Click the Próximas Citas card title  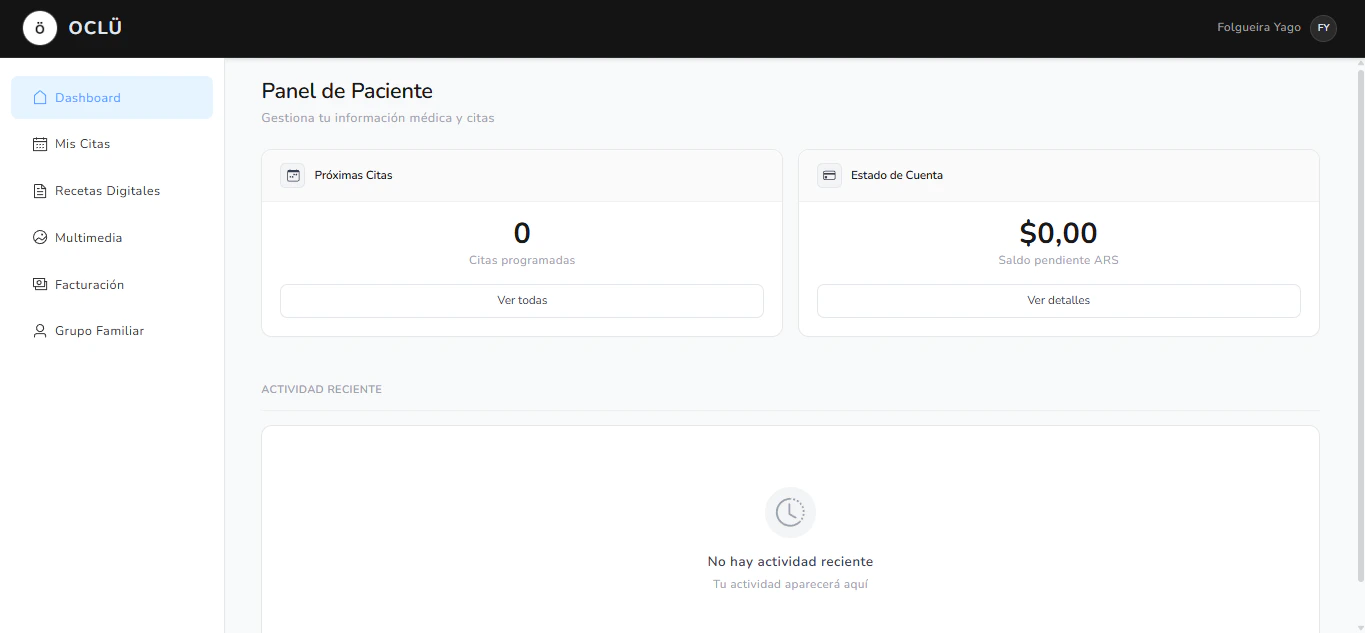pyautogui.click(x=353, y=175)
